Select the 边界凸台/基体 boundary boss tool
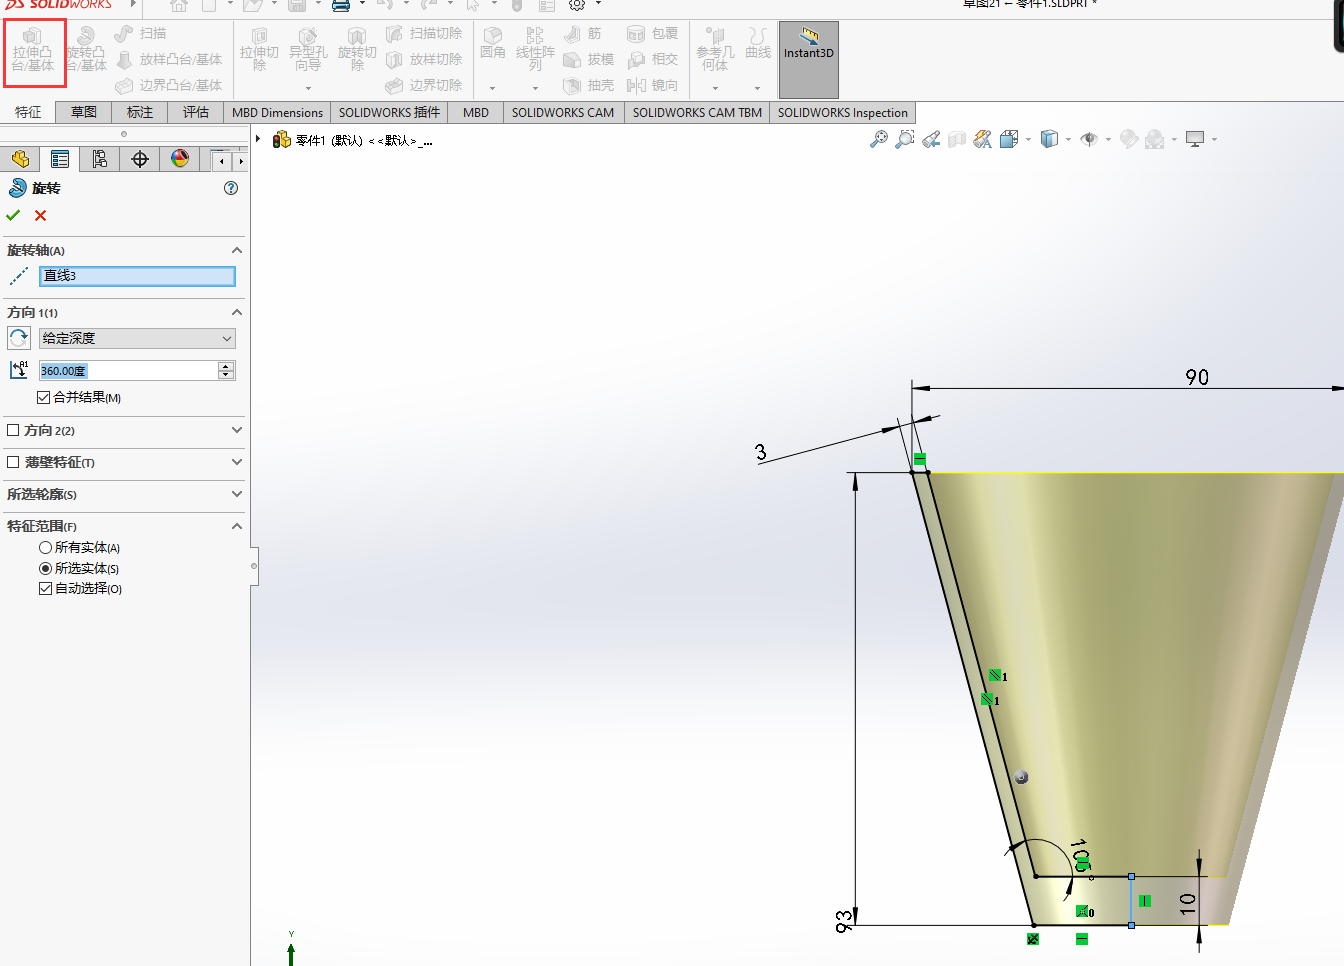 (x=169, y=86)
